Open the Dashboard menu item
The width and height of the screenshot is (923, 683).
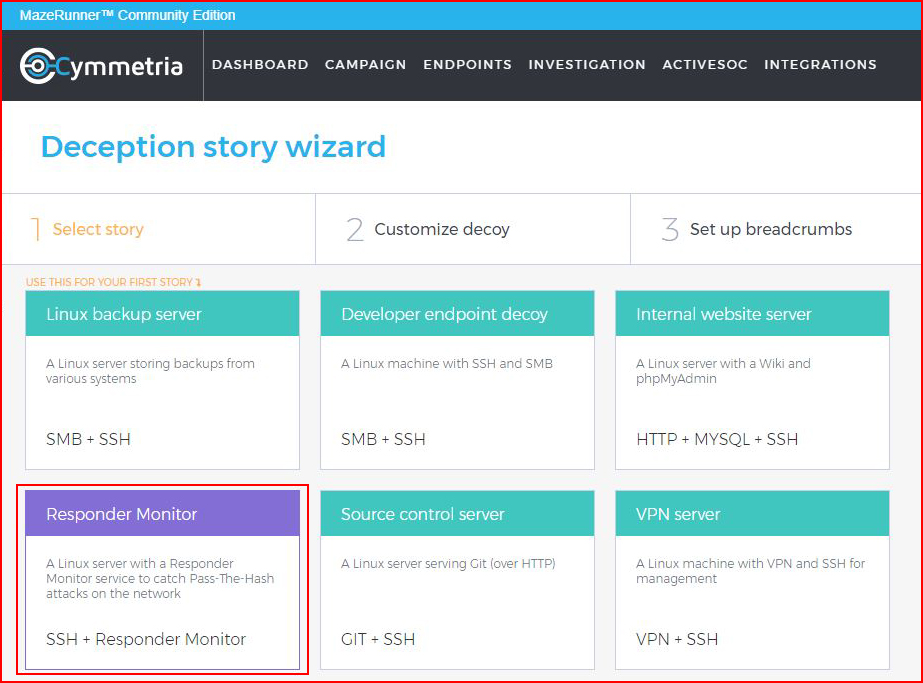pyautogui.click(x=260, y=65)
